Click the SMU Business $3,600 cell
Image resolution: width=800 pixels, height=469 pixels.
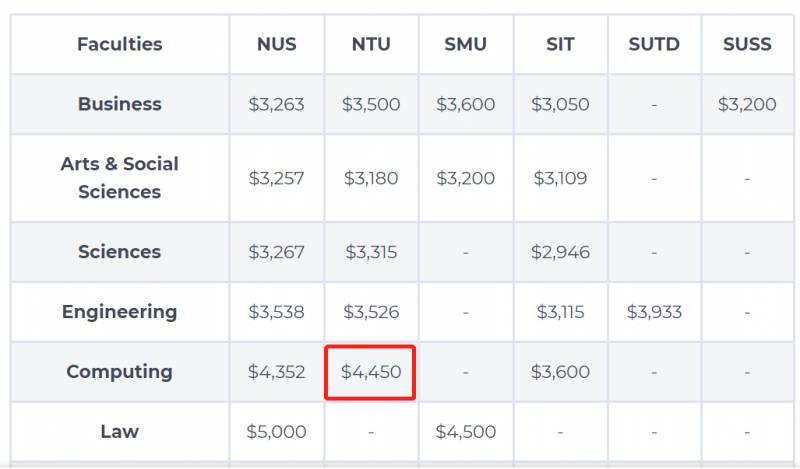[466, 104]
